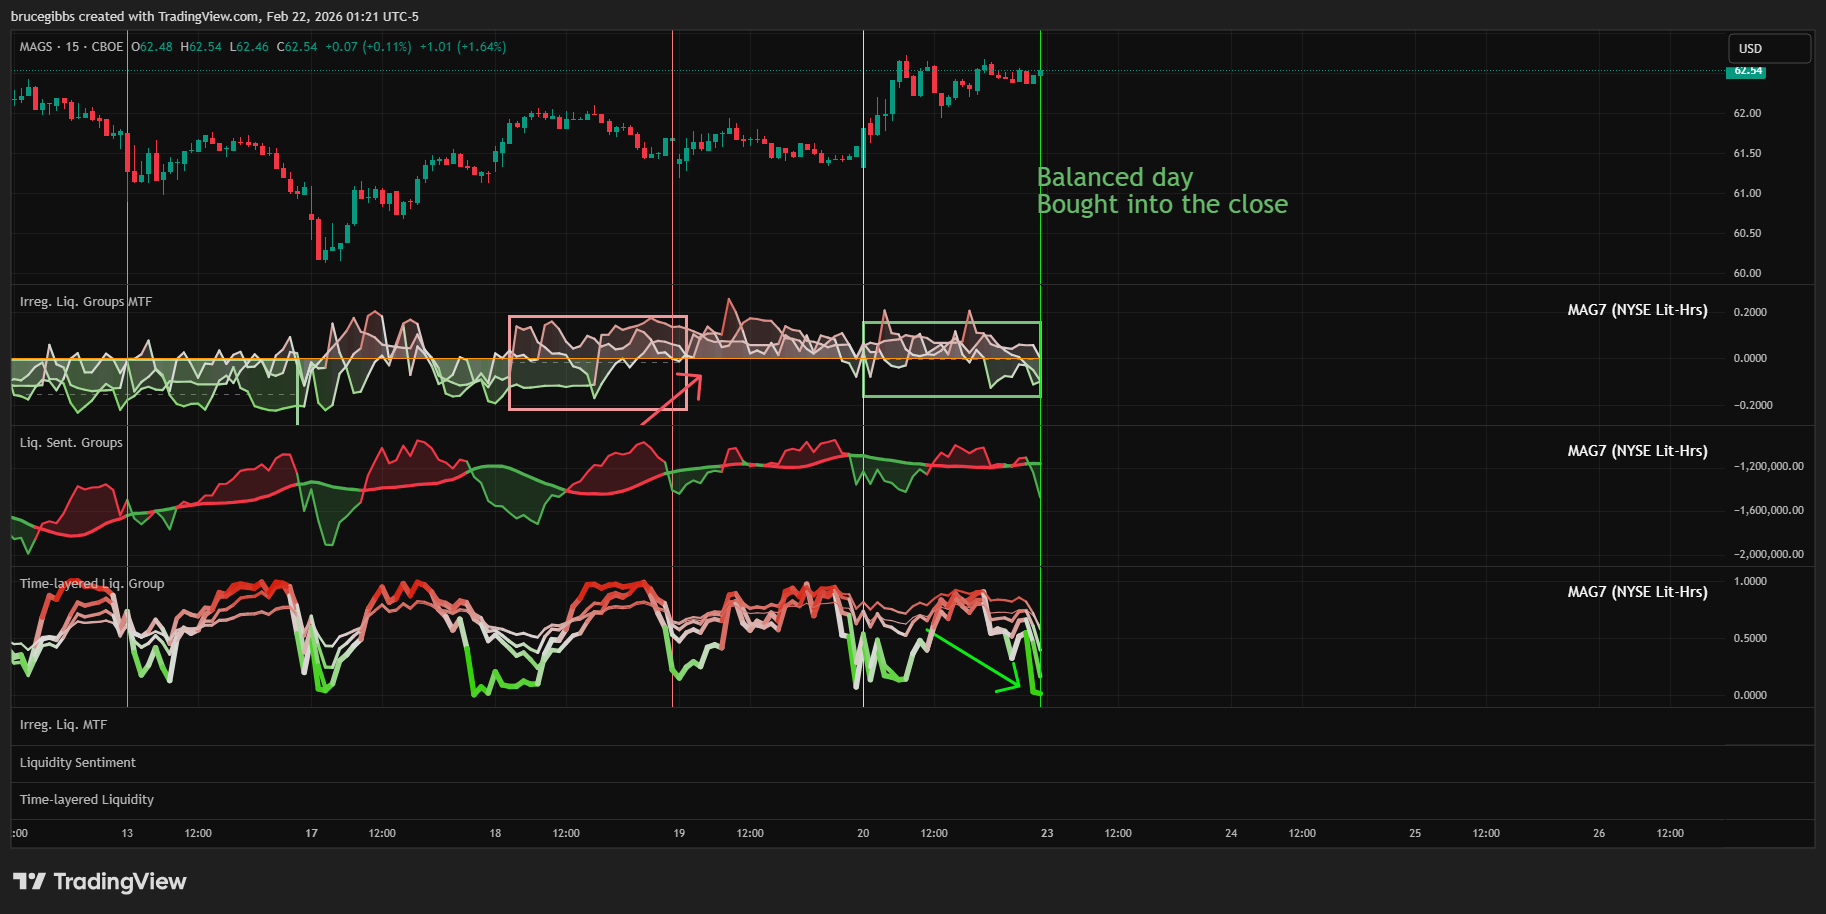Open the USD currency selector
The height and width of the screenshot is (914, 1826).
[x=1768, y=48]
